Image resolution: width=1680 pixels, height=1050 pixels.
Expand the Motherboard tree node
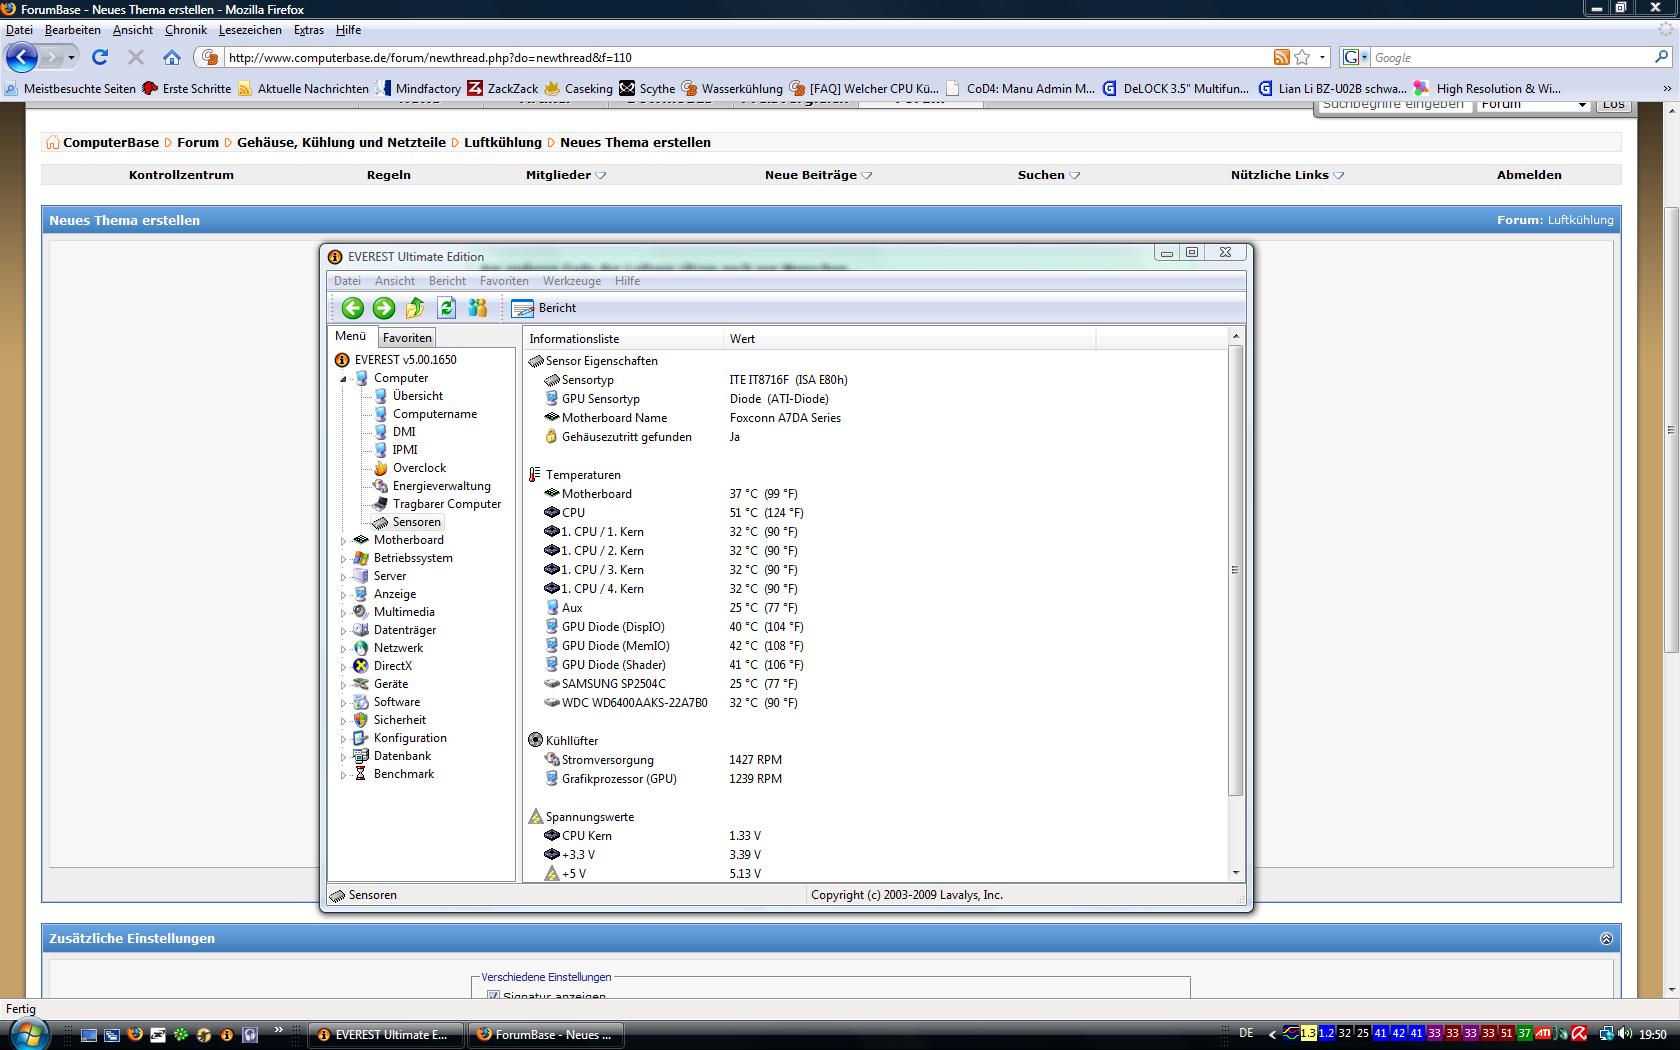pyautogui.click(x=343, y=541)
